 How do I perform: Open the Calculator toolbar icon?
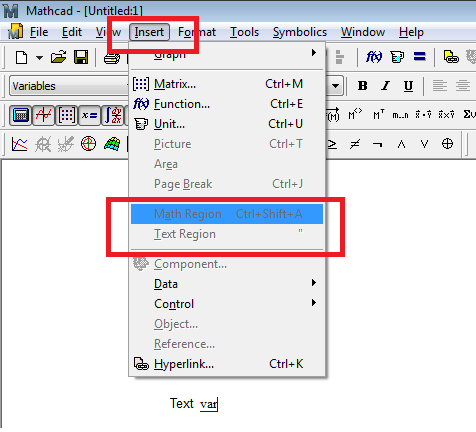21,115
